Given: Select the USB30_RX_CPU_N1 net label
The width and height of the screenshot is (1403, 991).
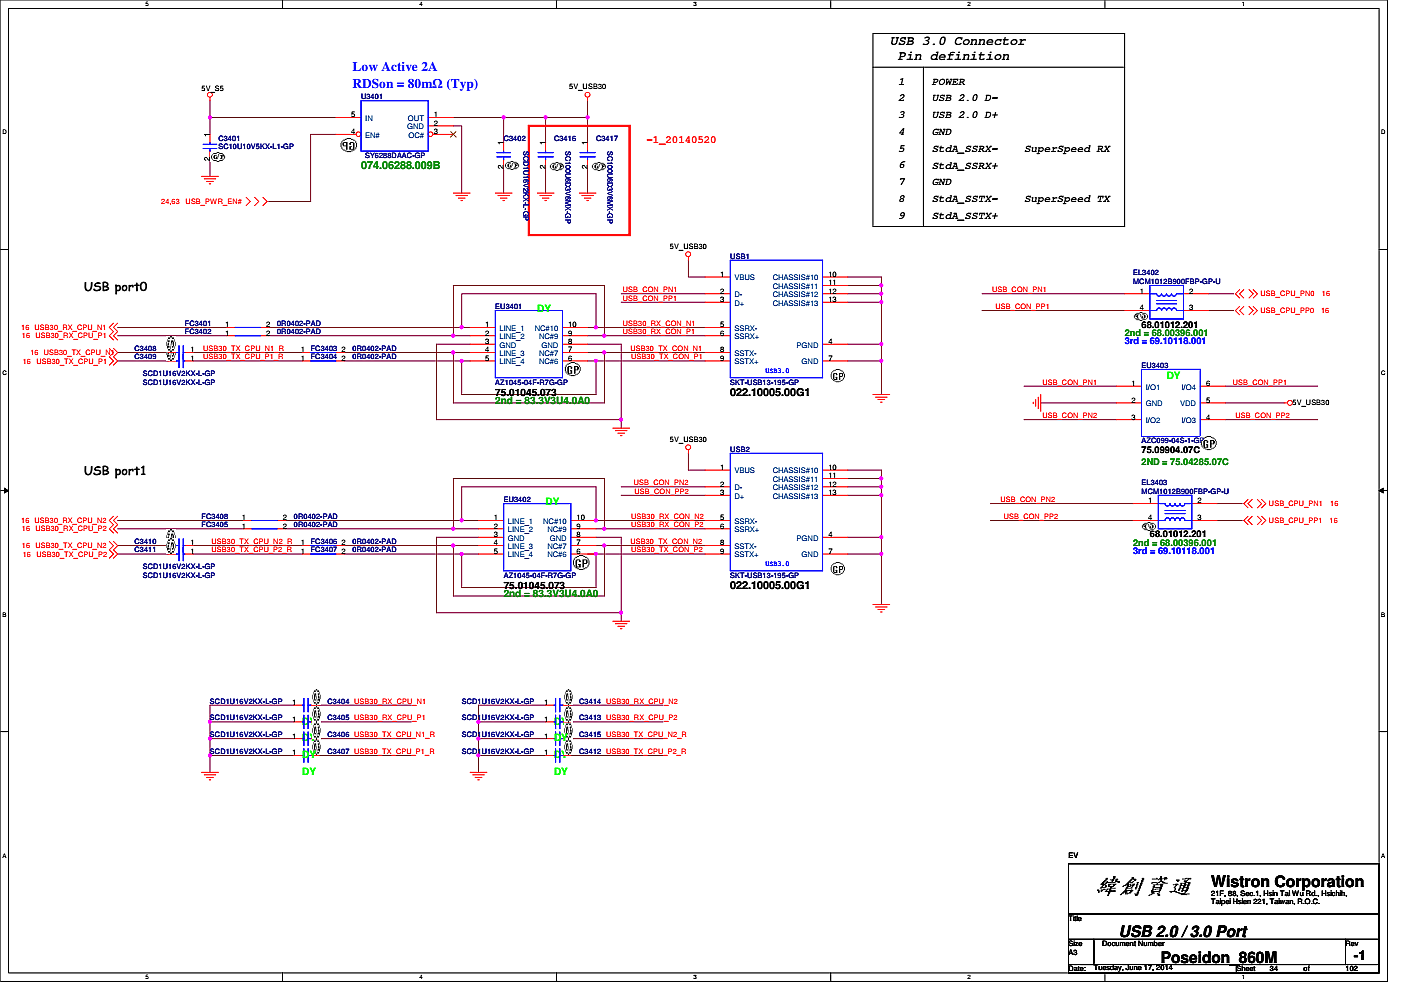Looking at the screenshot, I should [70, 328].
